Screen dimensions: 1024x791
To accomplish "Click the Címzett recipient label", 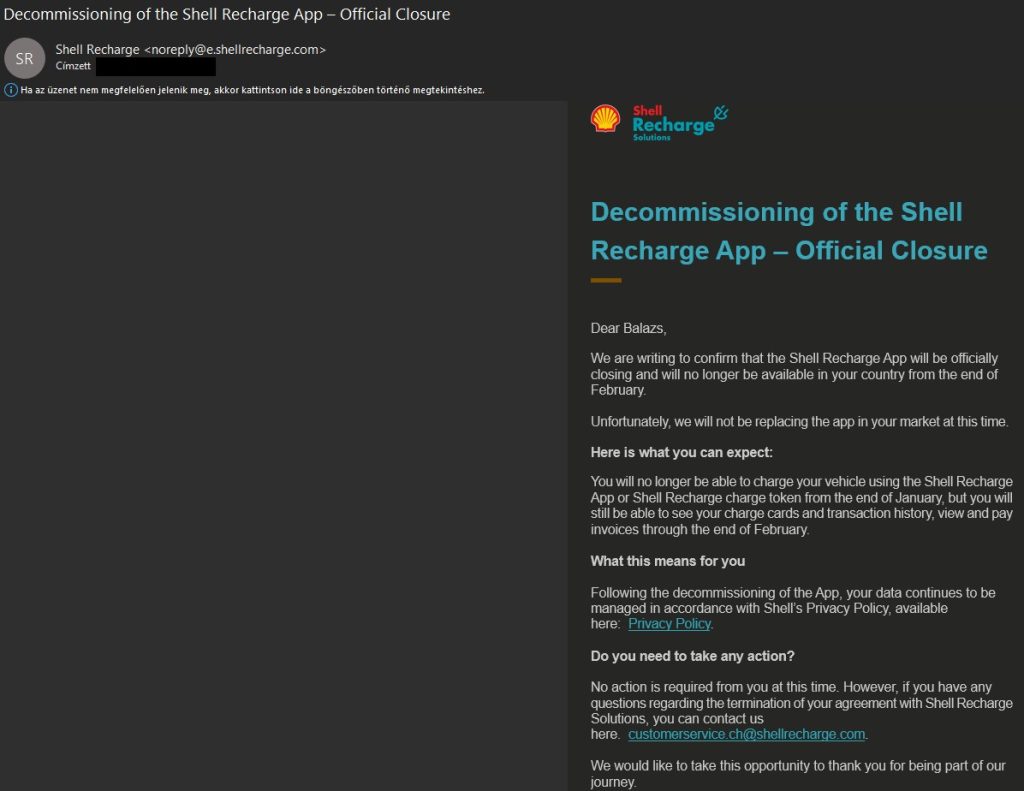I will pos(72,66).
